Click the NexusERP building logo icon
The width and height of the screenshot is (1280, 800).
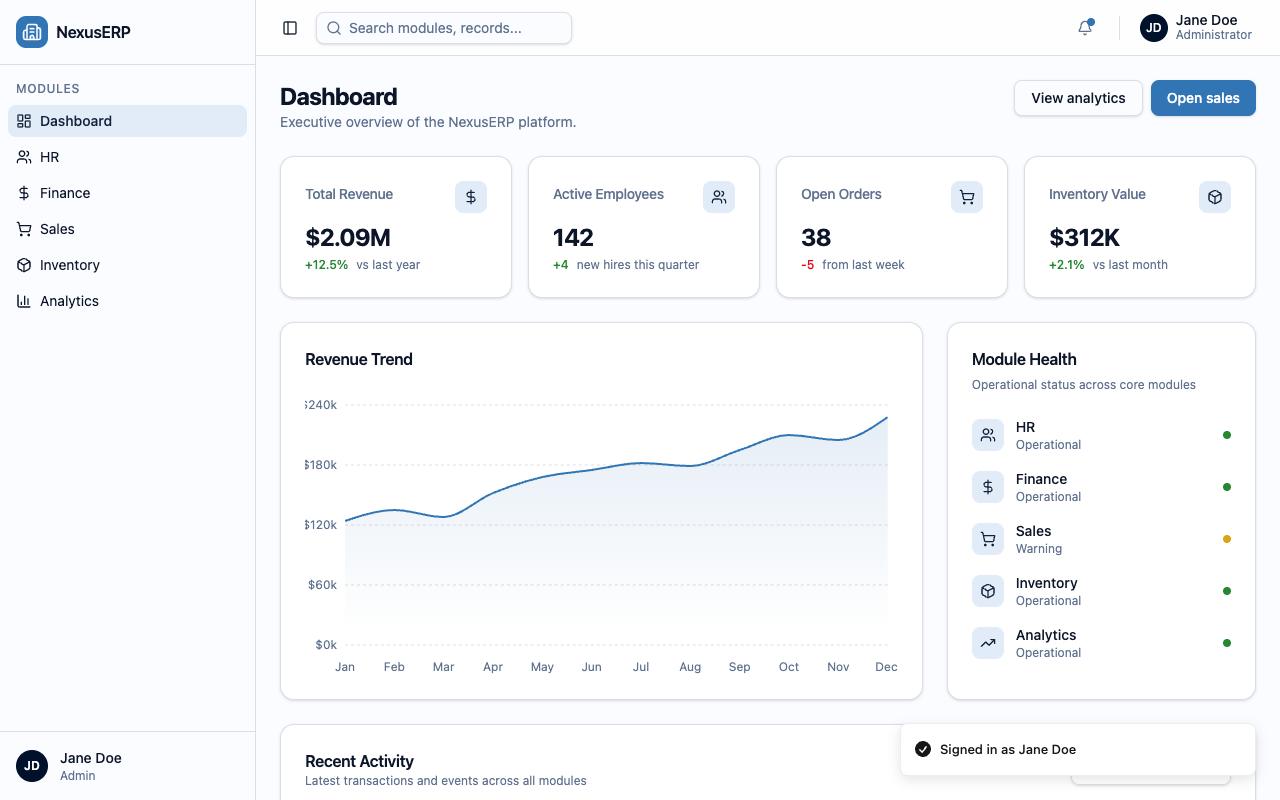pos(32,32)
